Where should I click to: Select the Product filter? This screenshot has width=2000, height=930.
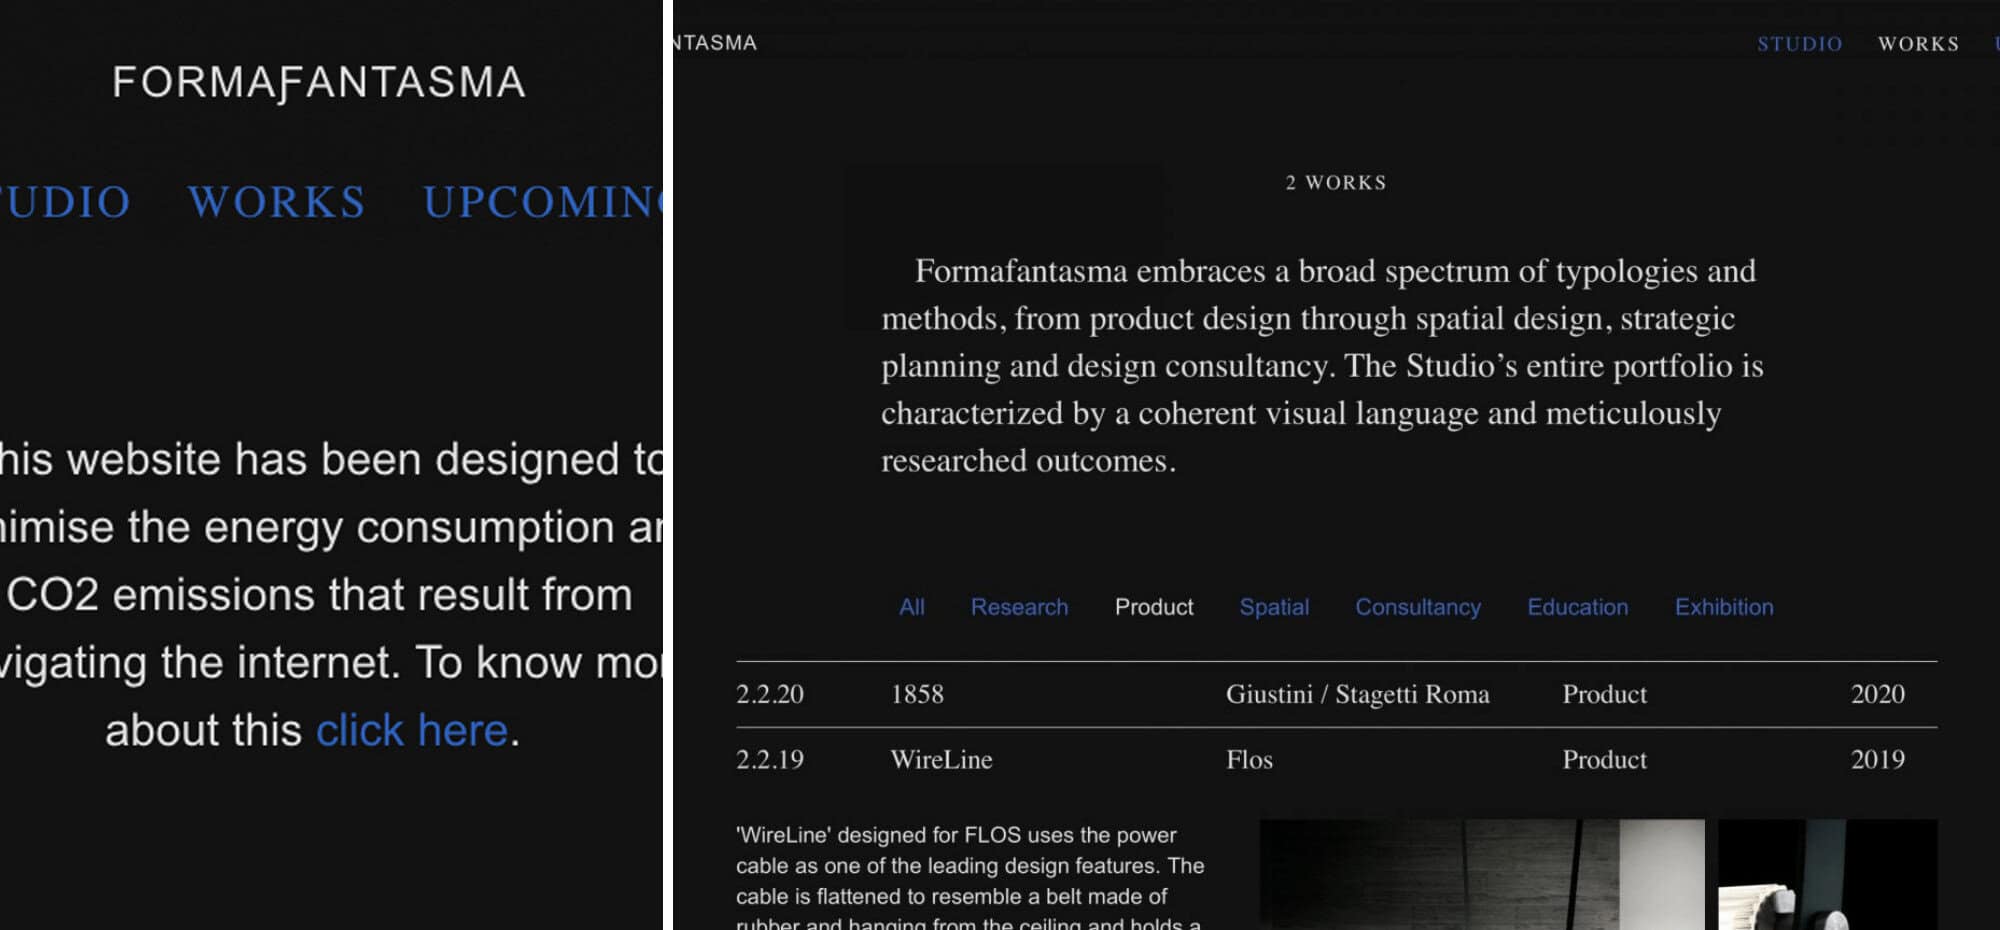(x=1154, y=607)
